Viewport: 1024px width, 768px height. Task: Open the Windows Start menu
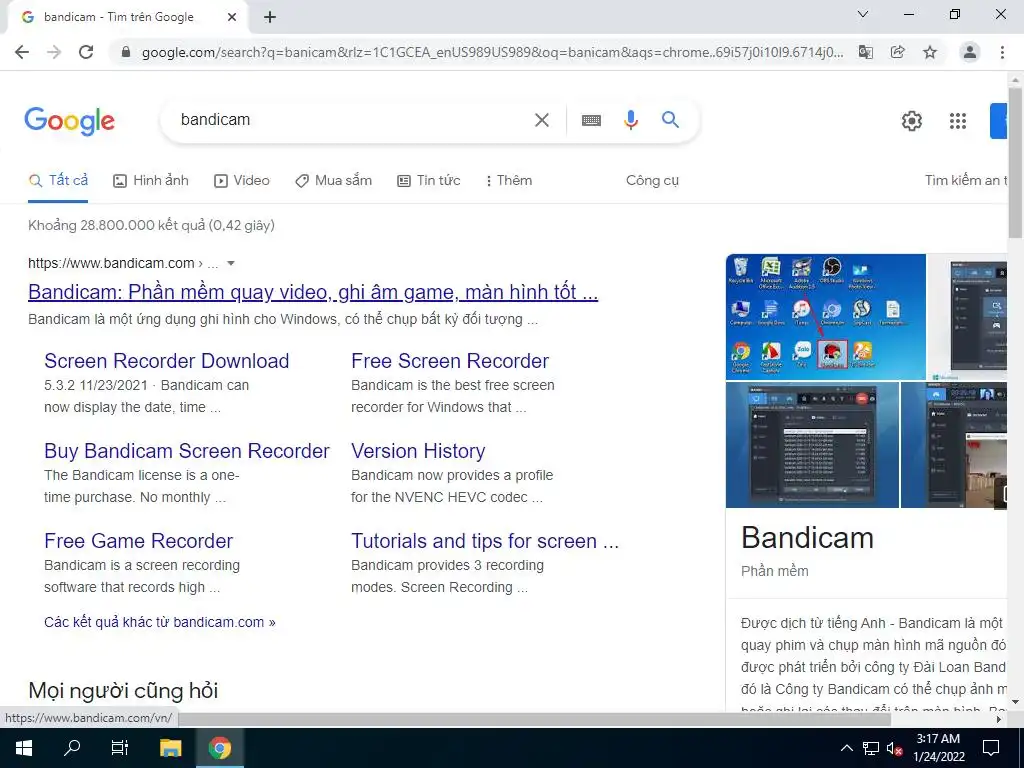tap(24, 748)
